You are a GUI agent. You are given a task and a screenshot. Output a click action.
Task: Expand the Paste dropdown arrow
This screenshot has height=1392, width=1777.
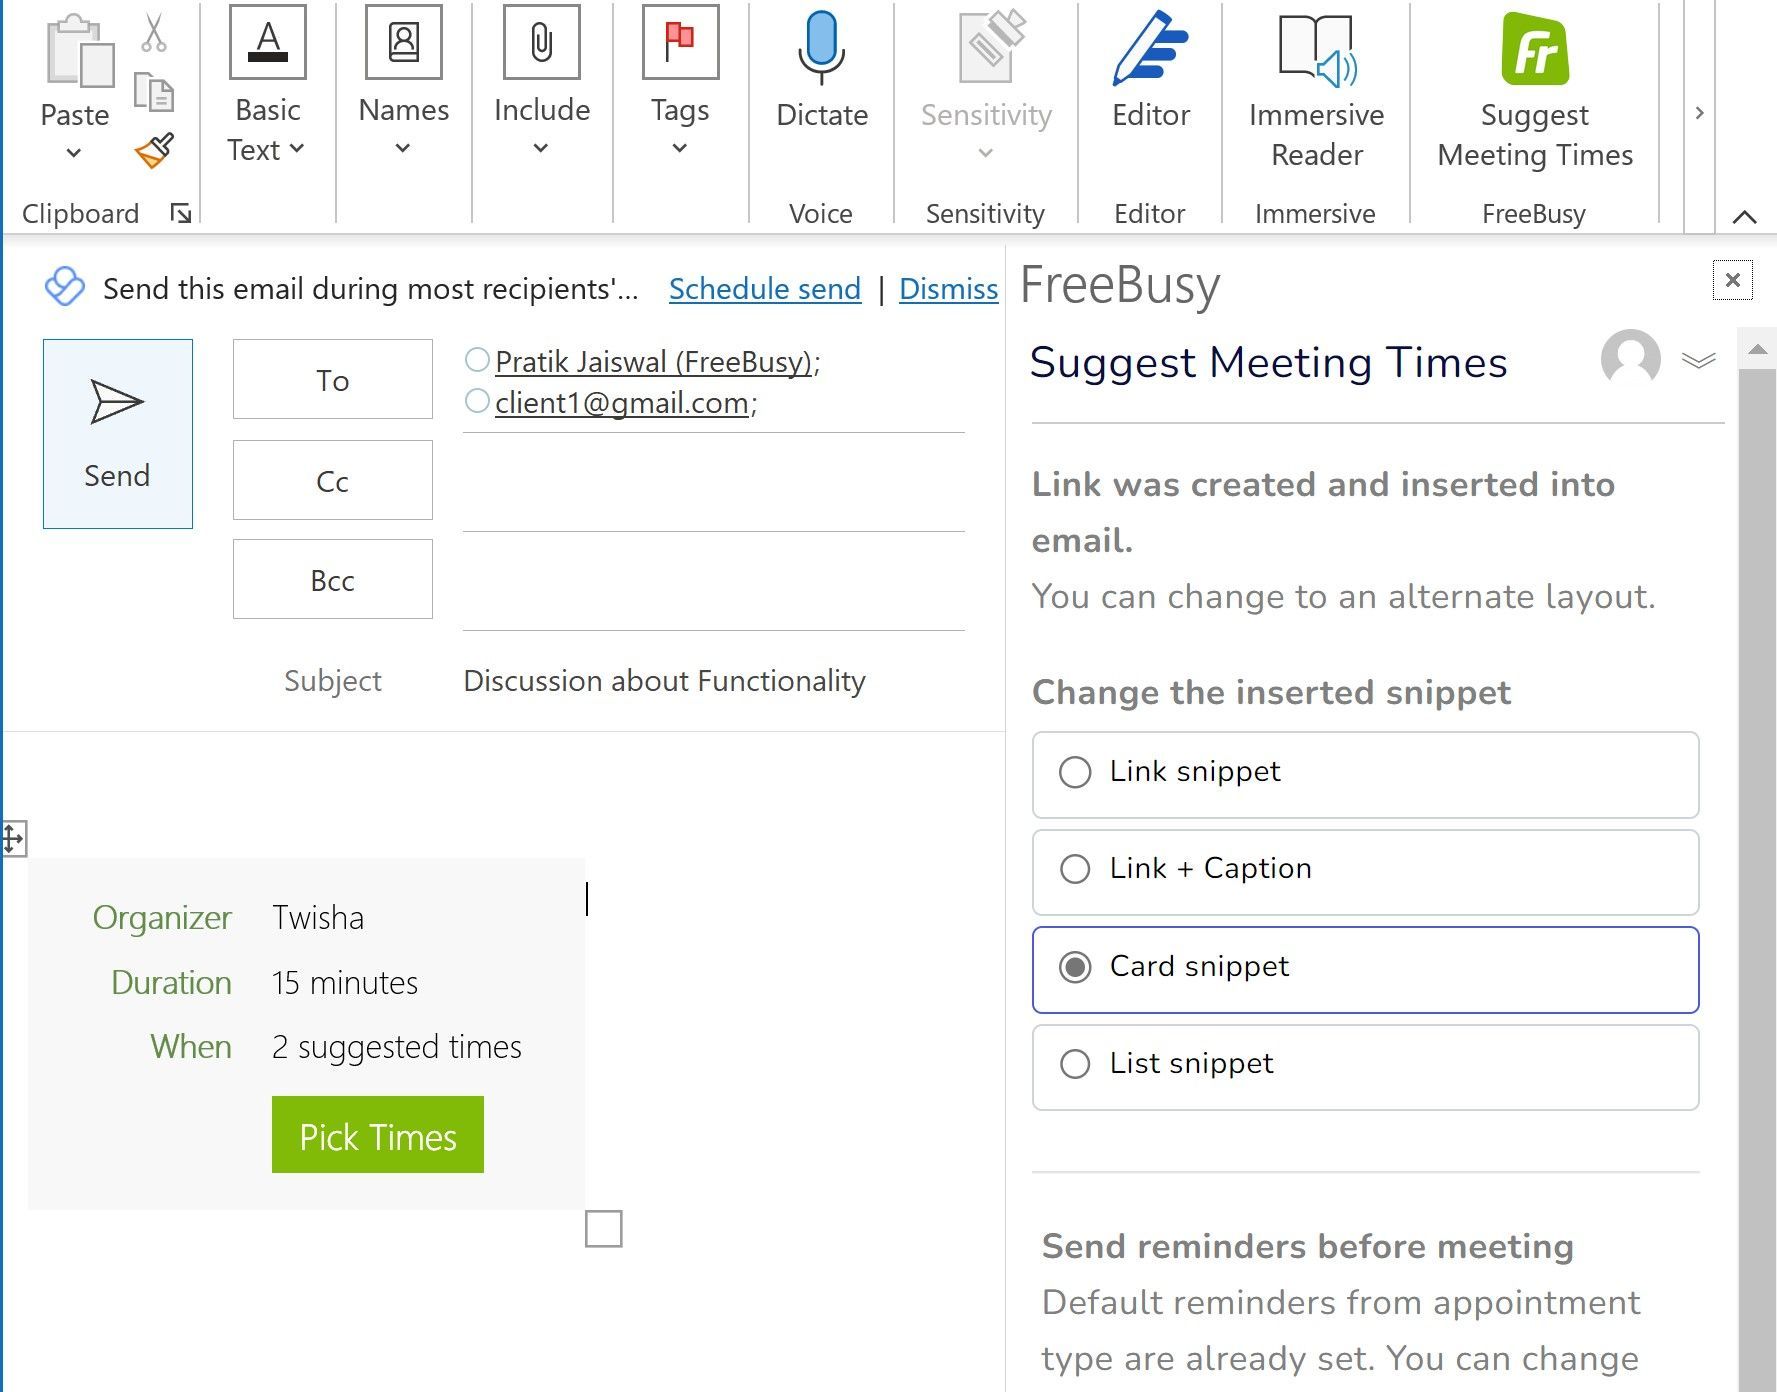click(74, 153)
